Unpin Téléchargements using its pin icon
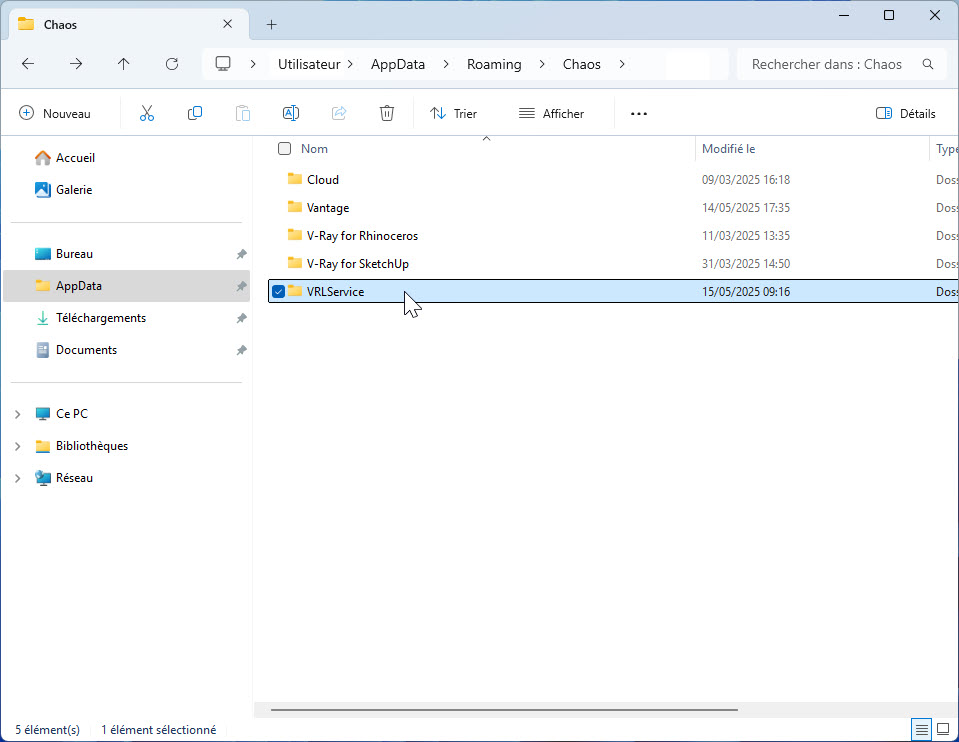 coord(242,318)
